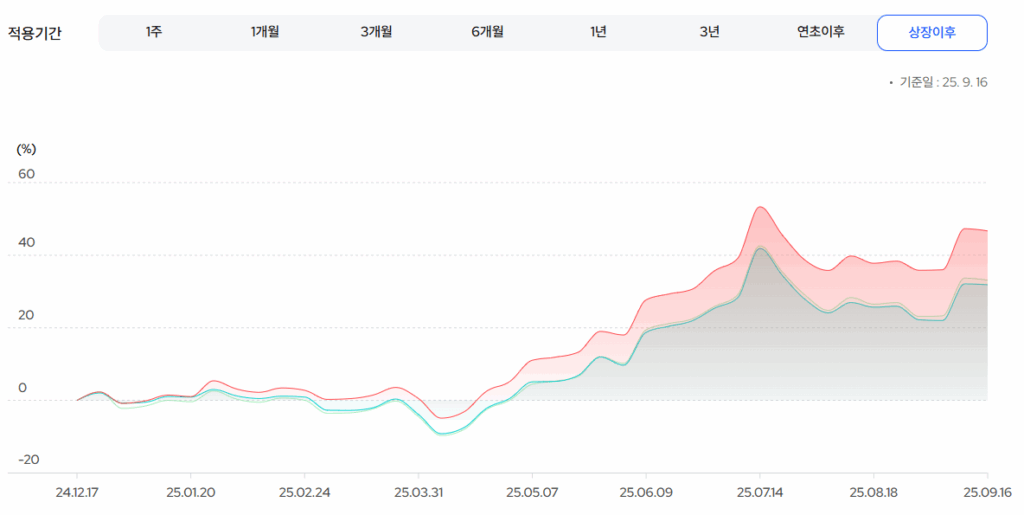Viewport: 1024px width, 515px height.
Task: Click the 적용기간 label
Action: [35, 33]
